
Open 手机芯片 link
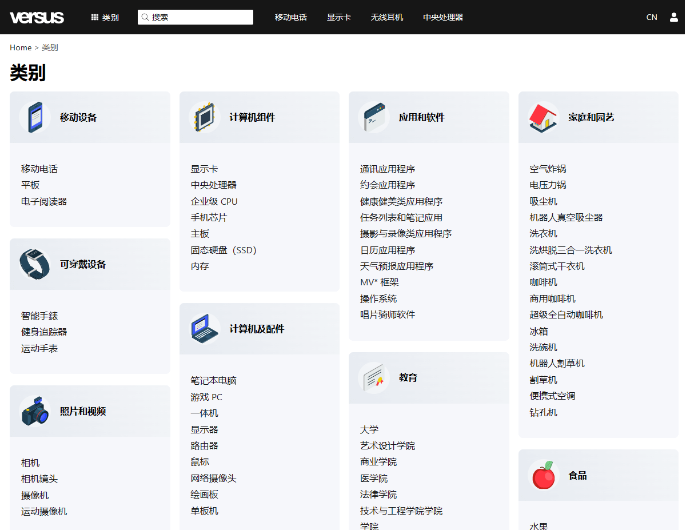(x=209, y=218)
